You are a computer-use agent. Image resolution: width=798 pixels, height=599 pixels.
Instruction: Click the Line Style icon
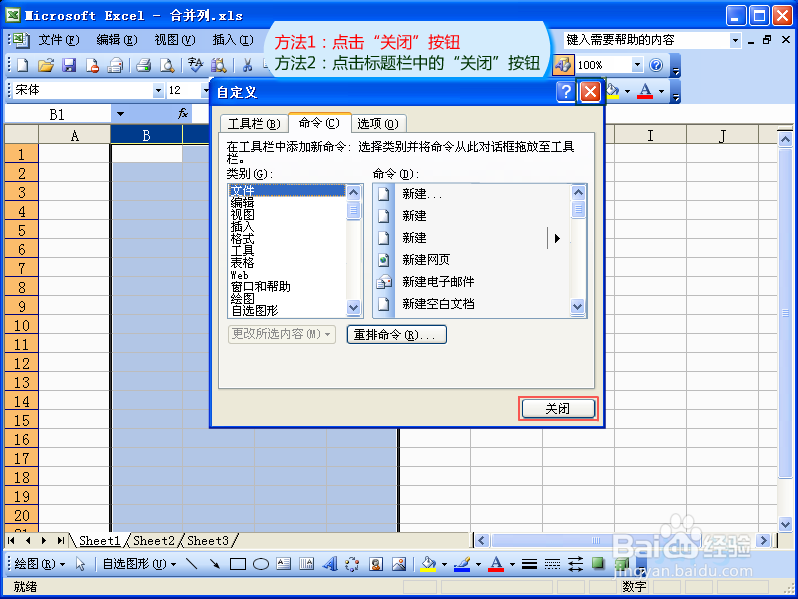(x=529, y=564)
